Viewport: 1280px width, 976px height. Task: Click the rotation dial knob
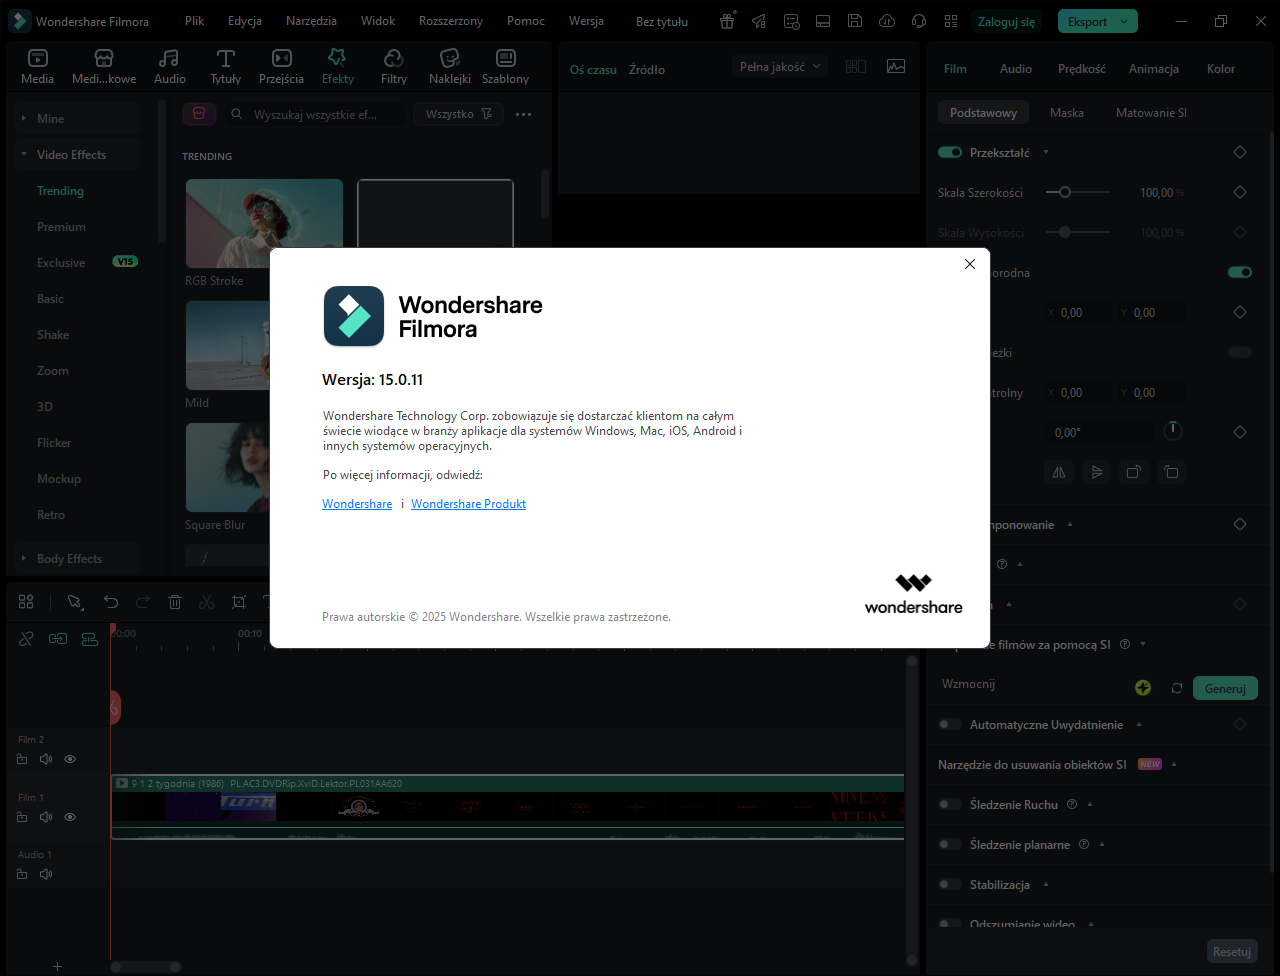pyautogui.click(x=1173, y=431)
